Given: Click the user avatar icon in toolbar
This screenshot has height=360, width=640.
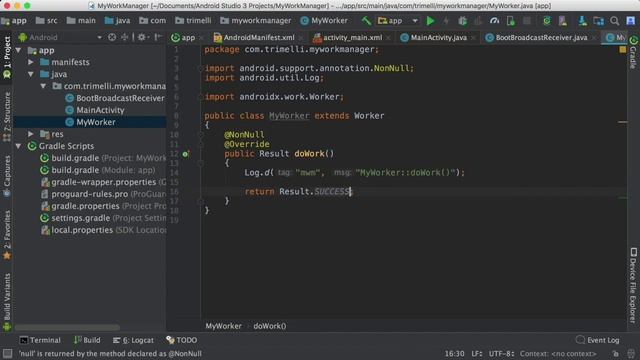Looking at the screenshot, I should (631, 20).
